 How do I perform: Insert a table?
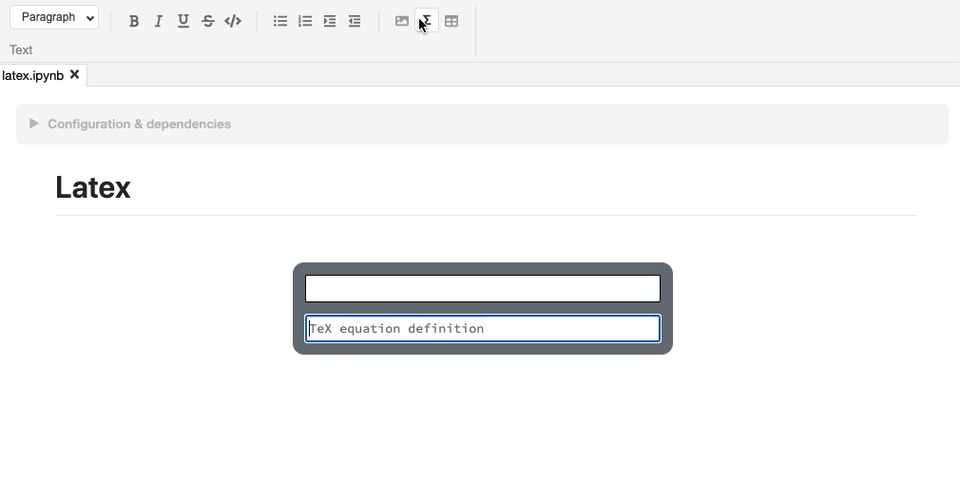pyautogui.click(x=451, y=21)
